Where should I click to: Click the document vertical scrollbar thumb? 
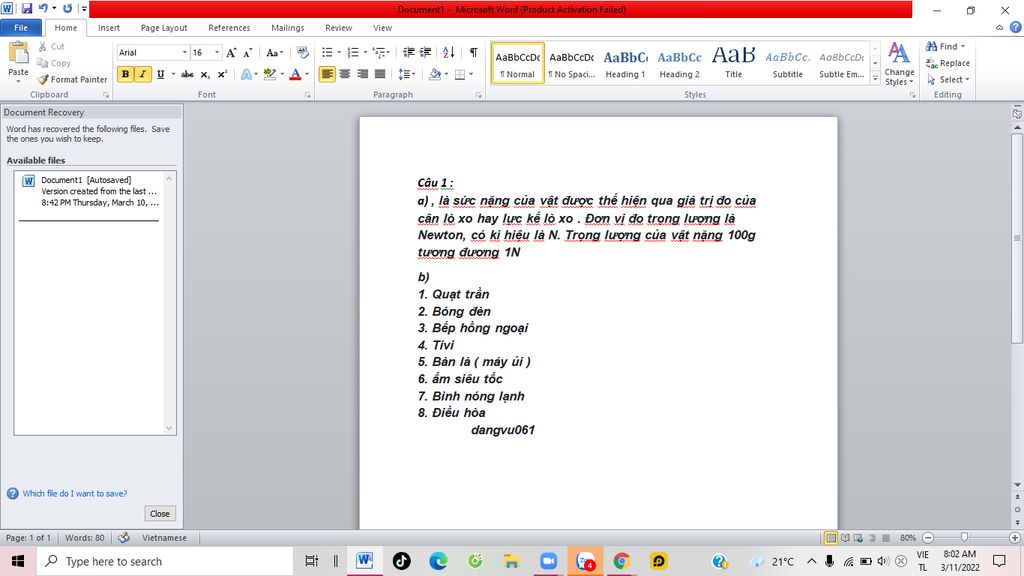pos(1017,238)
